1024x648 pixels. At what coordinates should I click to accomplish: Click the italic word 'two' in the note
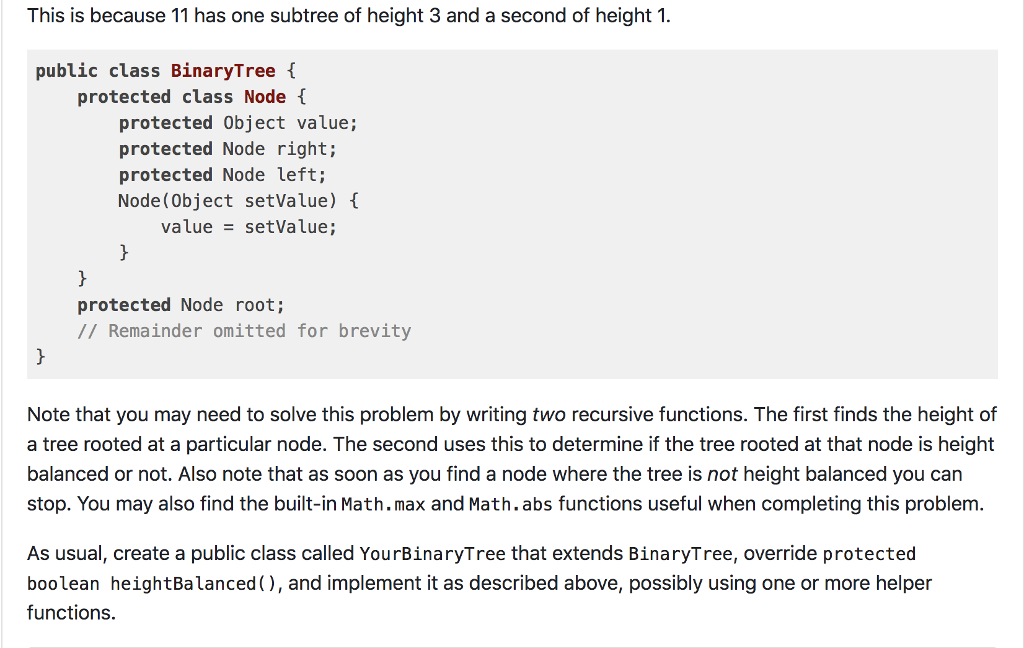(549, 414)
